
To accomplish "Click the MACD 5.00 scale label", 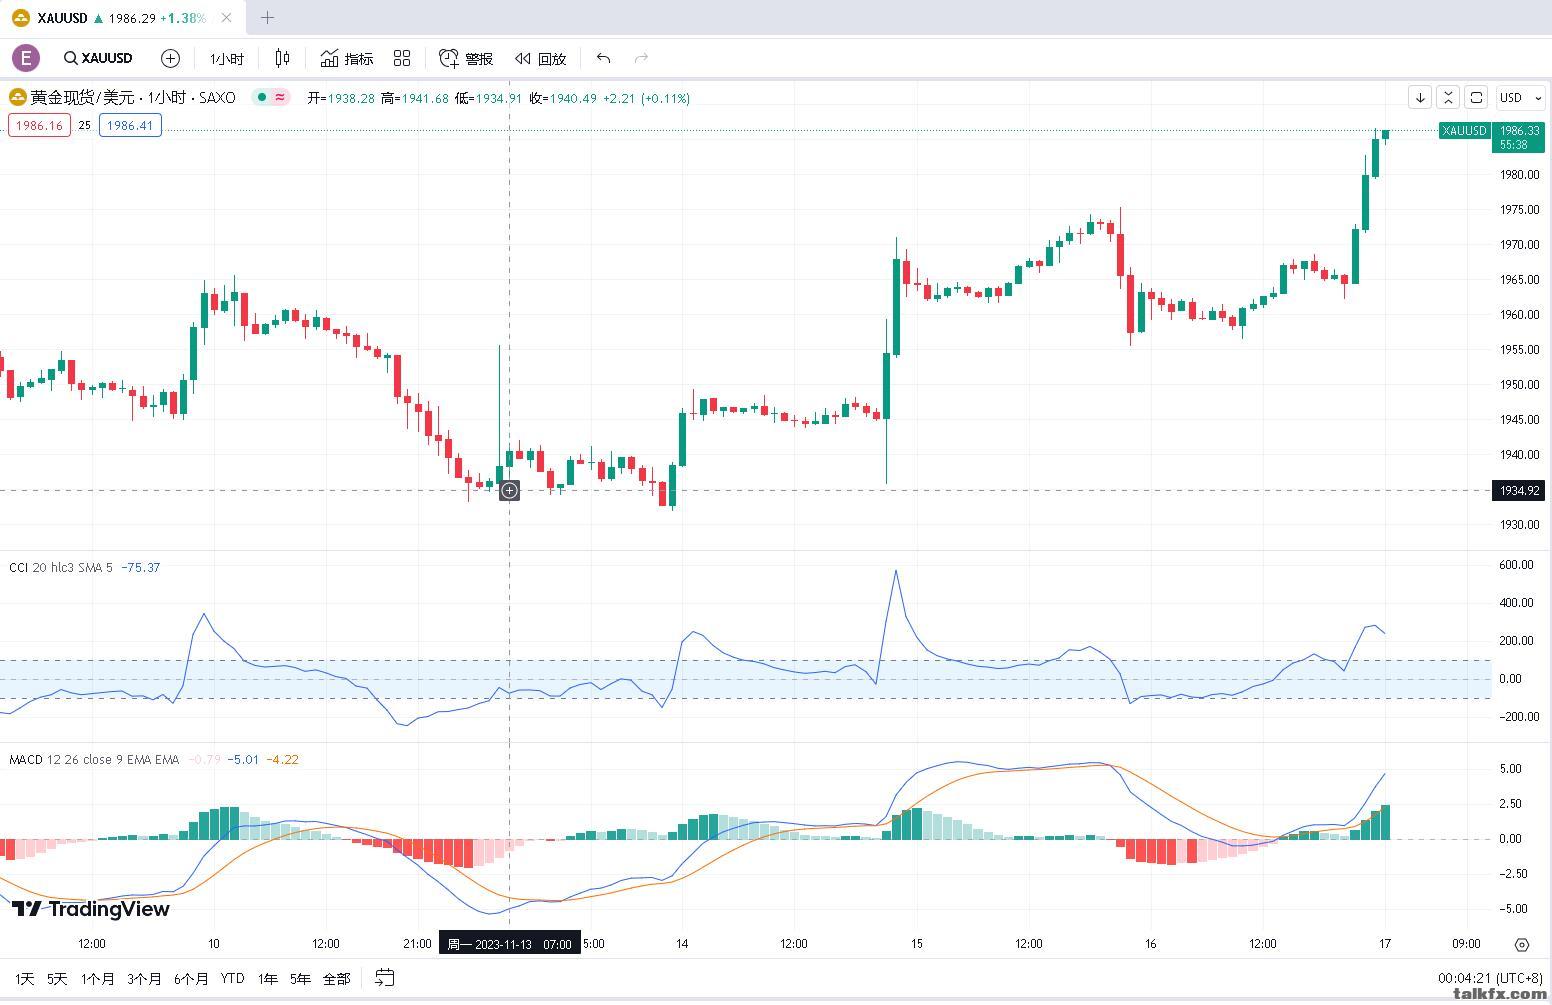I will point(1511,769).
